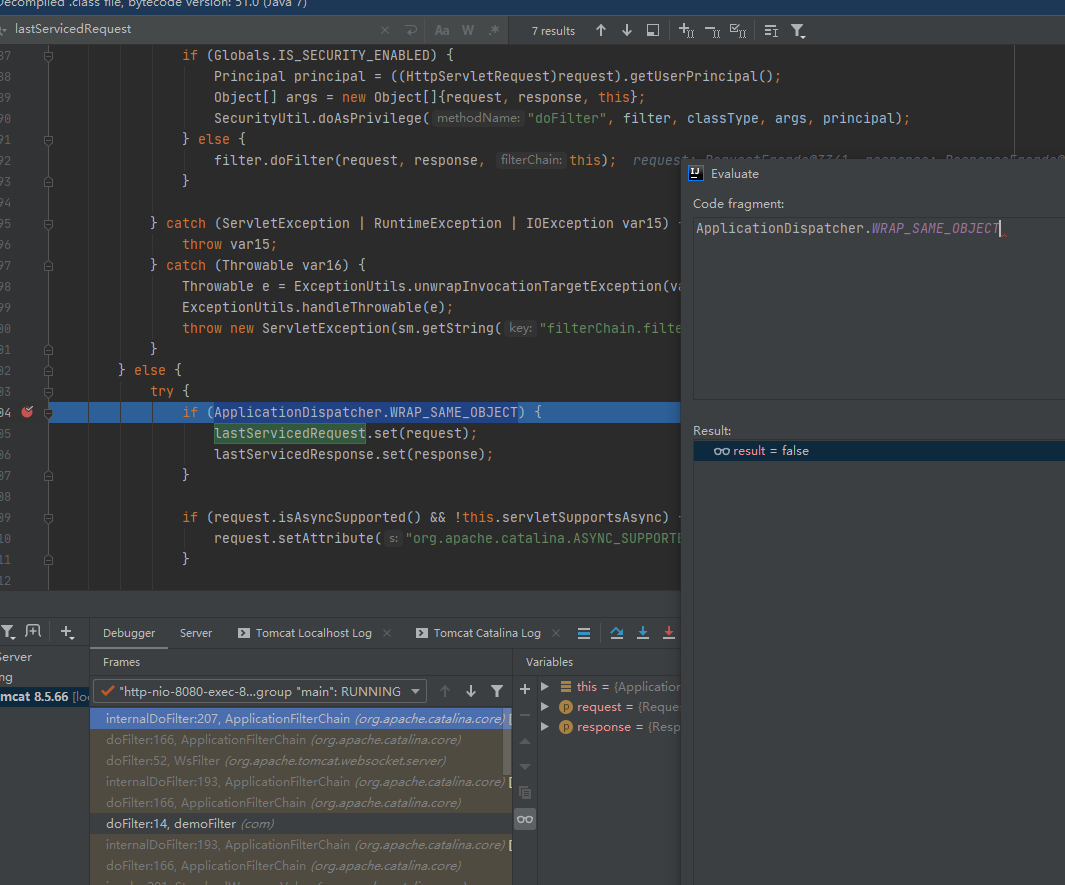Click the Frames list scrollbar
This screenshot has height=885, width=1065.
[507, 740]
